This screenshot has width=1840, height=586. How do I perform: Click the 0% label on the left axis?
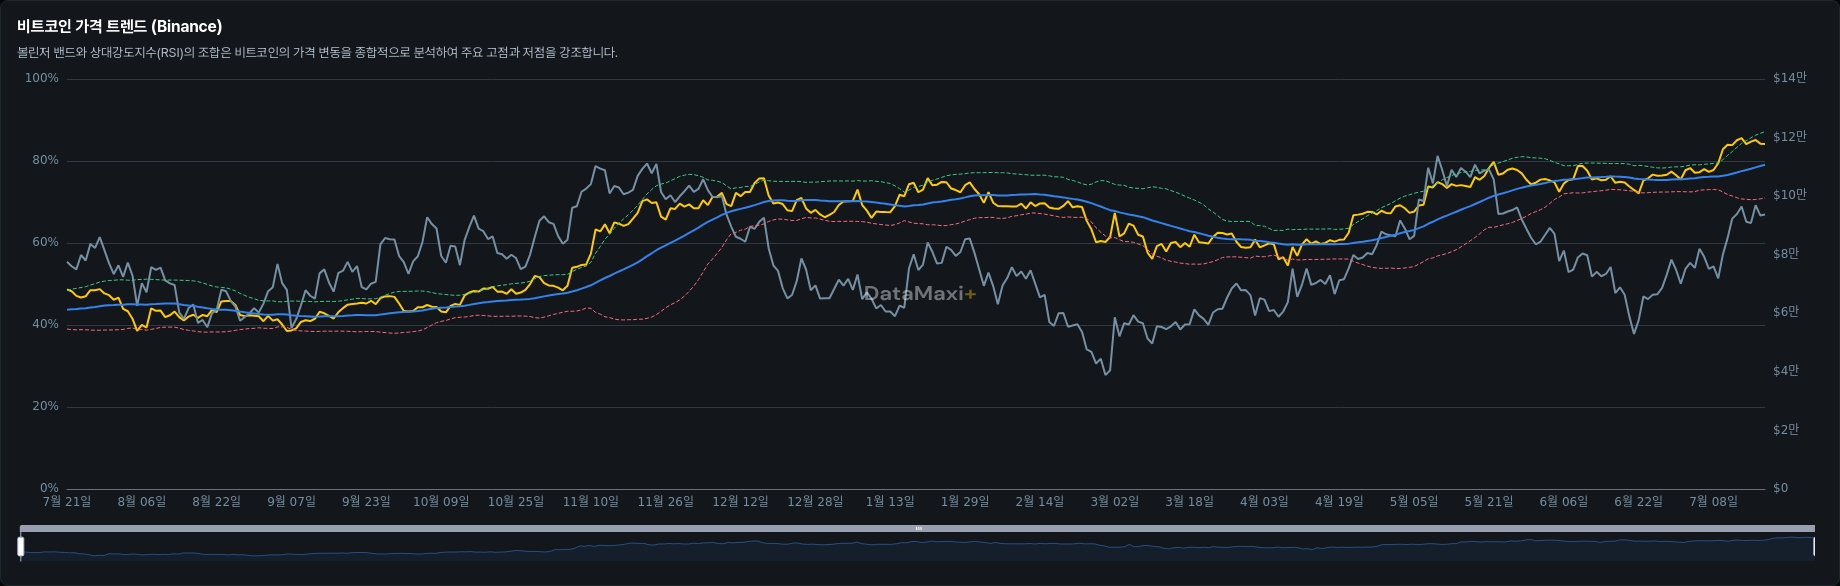tap(49, 488)
